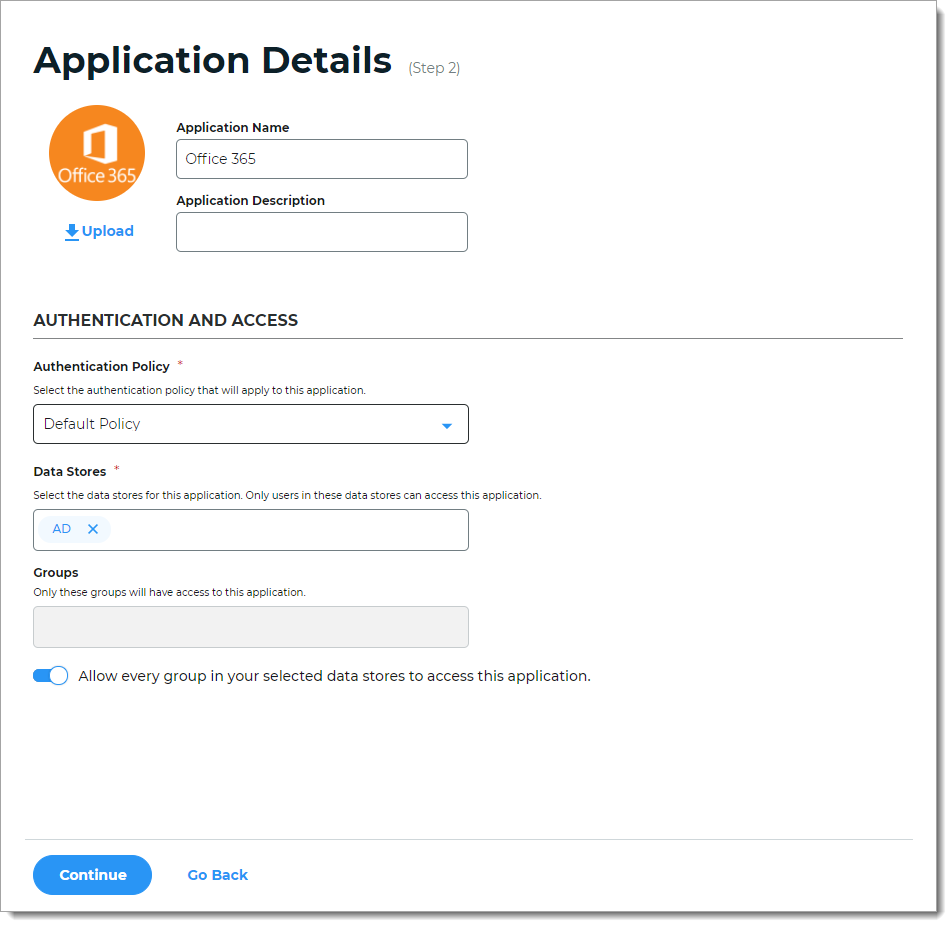This screenshot has width=952, height=927.
Task: Click the blue download arrow icon
Action: point(71,231)
